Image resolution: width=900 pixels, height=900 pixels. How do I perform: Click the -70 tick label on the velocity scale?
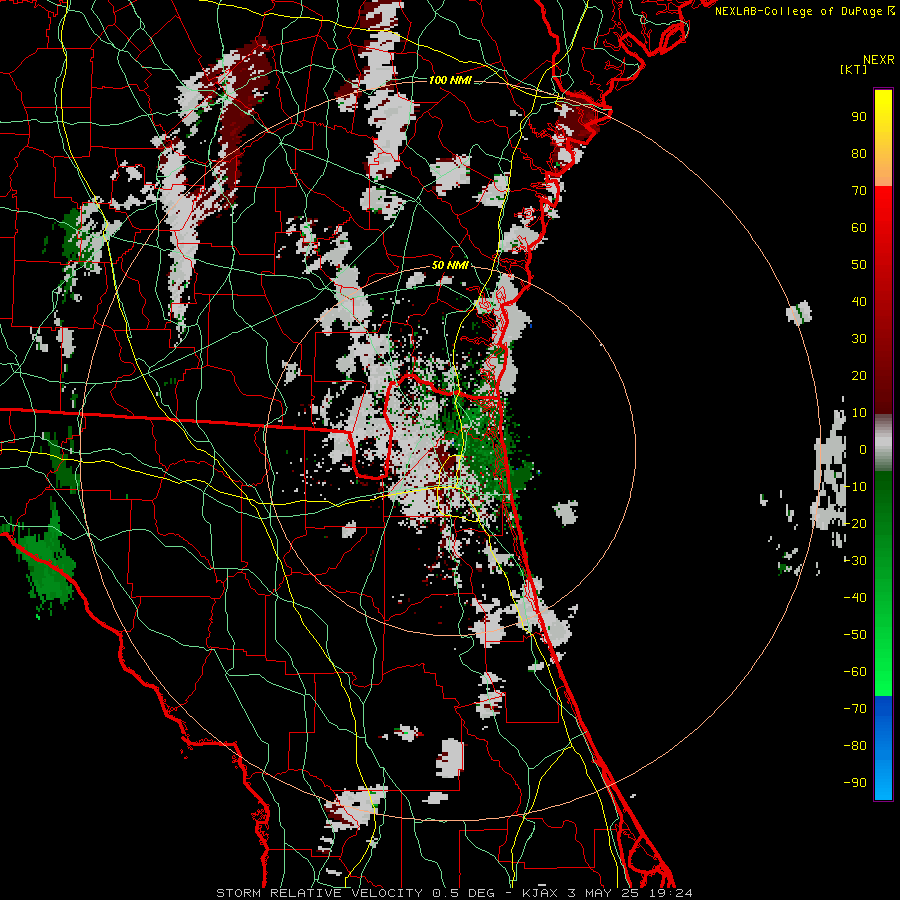tap(855, 709)
